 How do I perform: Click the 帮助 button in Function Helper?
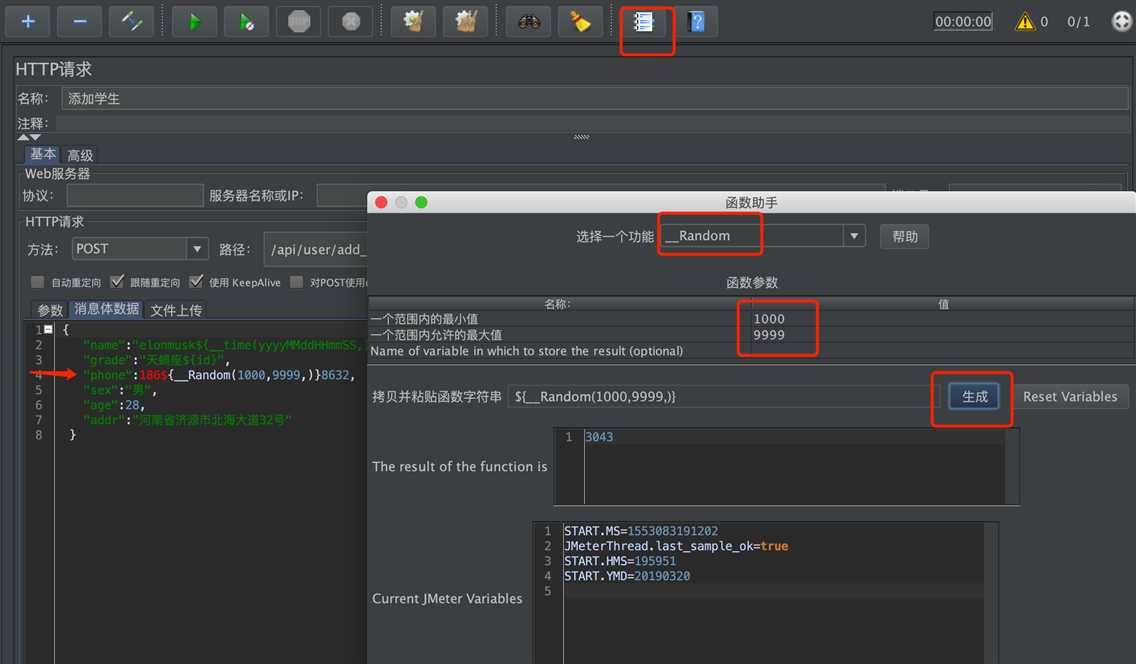point(904,237)
